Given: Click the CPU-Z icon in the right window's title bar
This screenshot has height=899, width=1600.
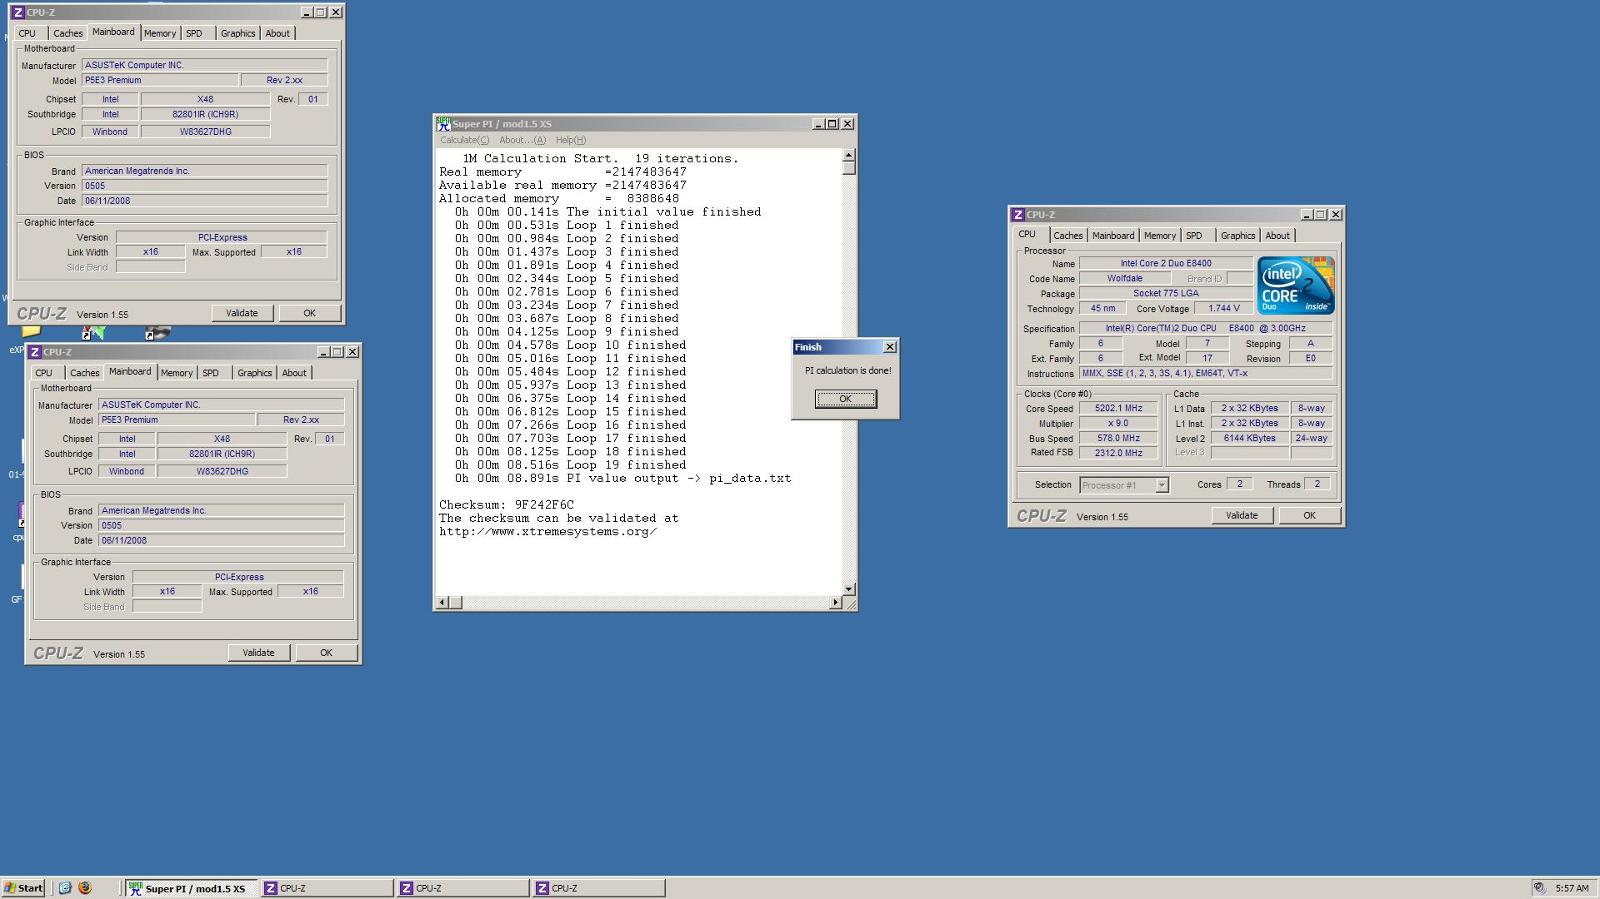Looking at the screenshot, I should coord(1018,215).
